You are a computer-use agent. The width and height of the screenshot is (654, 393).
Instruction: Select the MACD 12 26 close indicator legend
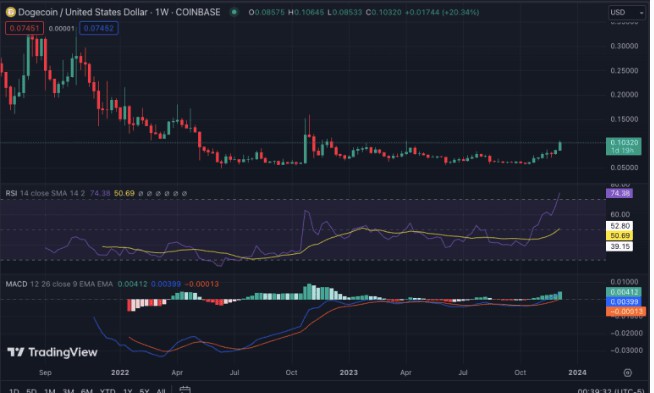point(59,284)
